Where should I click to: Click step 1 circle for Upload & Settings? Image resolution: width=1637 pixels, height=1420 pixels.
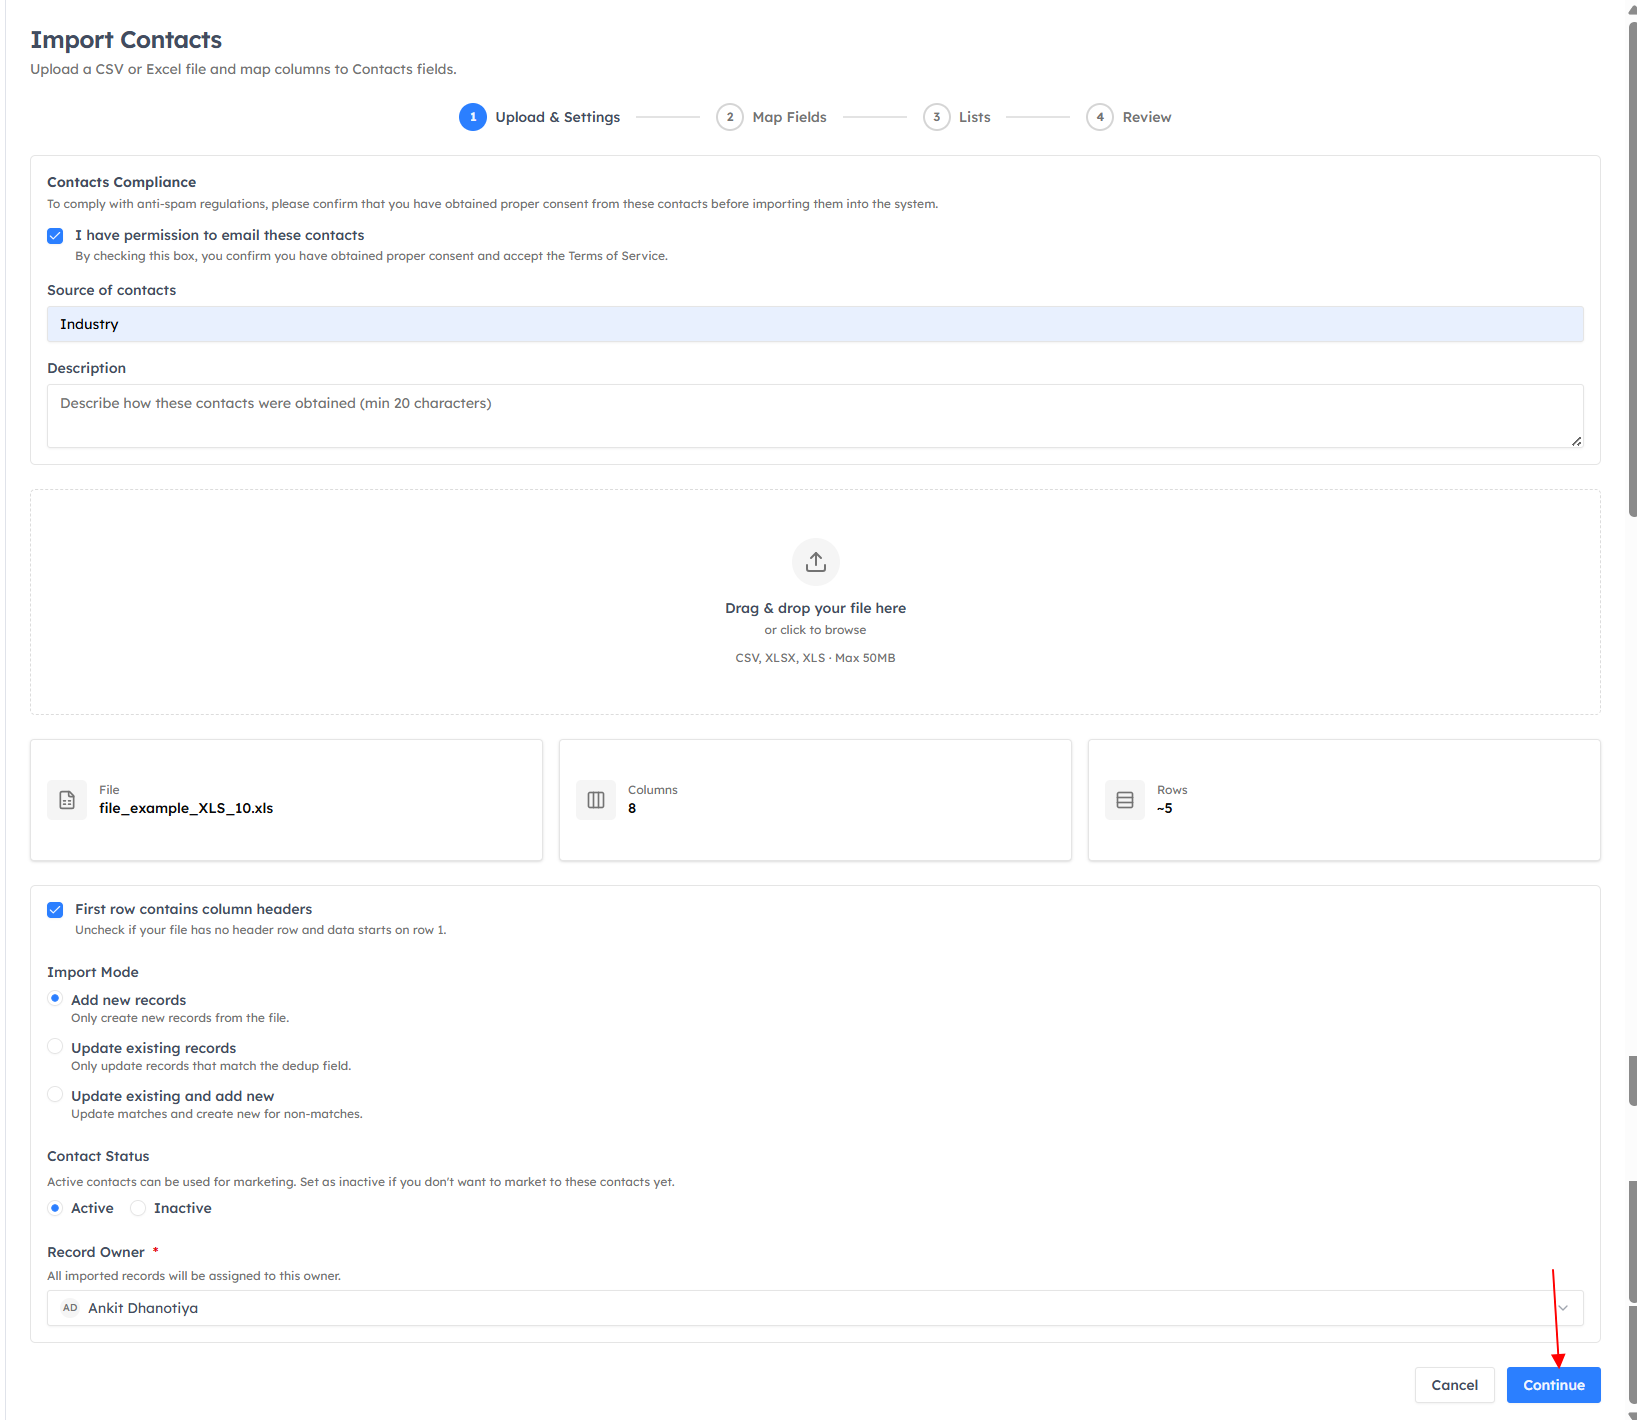(x=473, y=117)
